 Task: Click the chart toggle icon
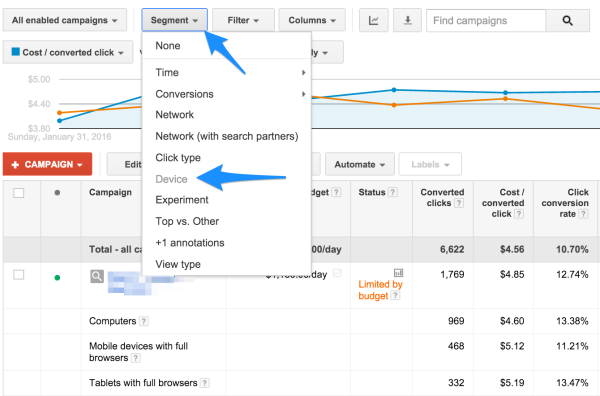coord(373,20)
